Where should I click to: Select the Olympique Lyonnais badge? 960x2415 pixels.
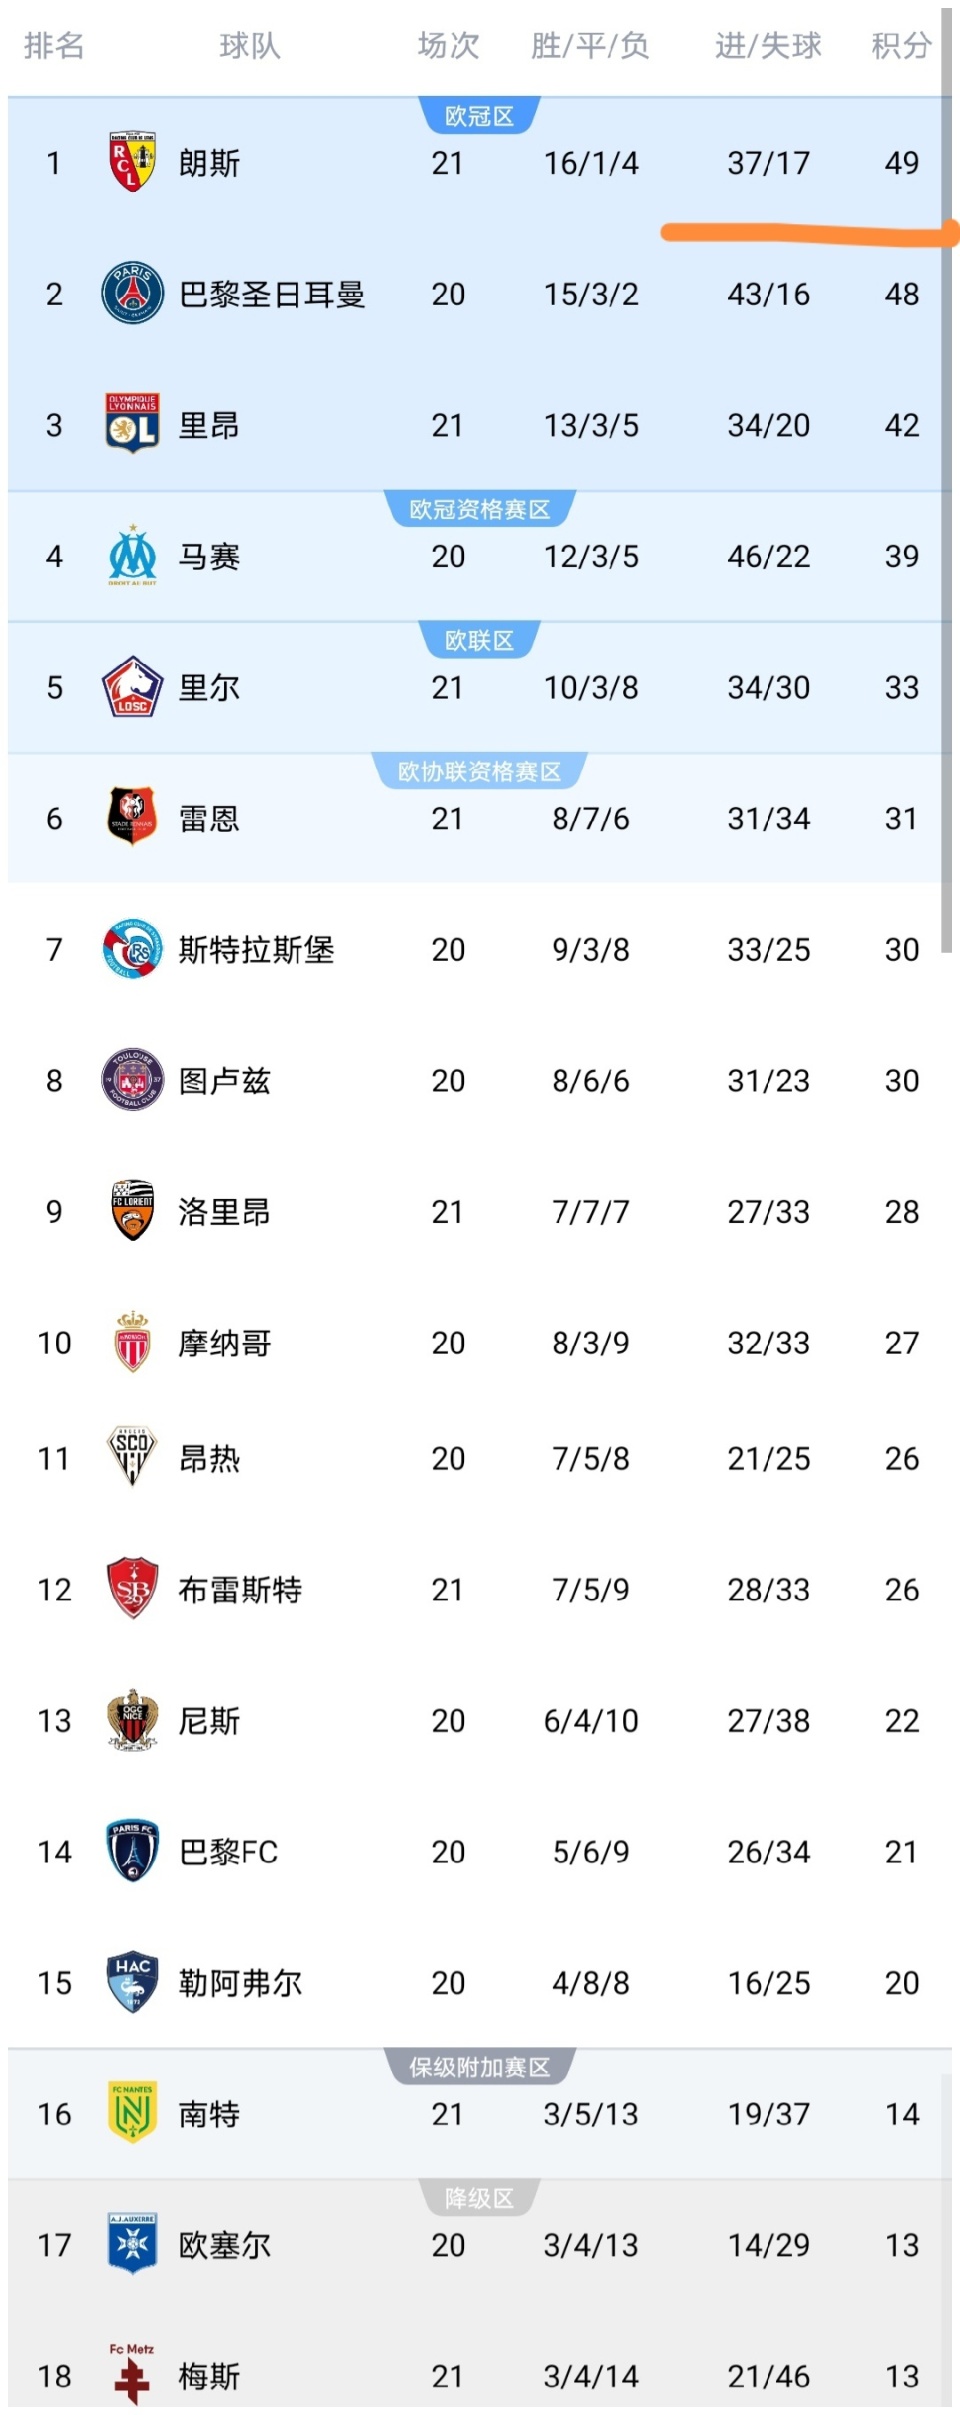point(132,424)
